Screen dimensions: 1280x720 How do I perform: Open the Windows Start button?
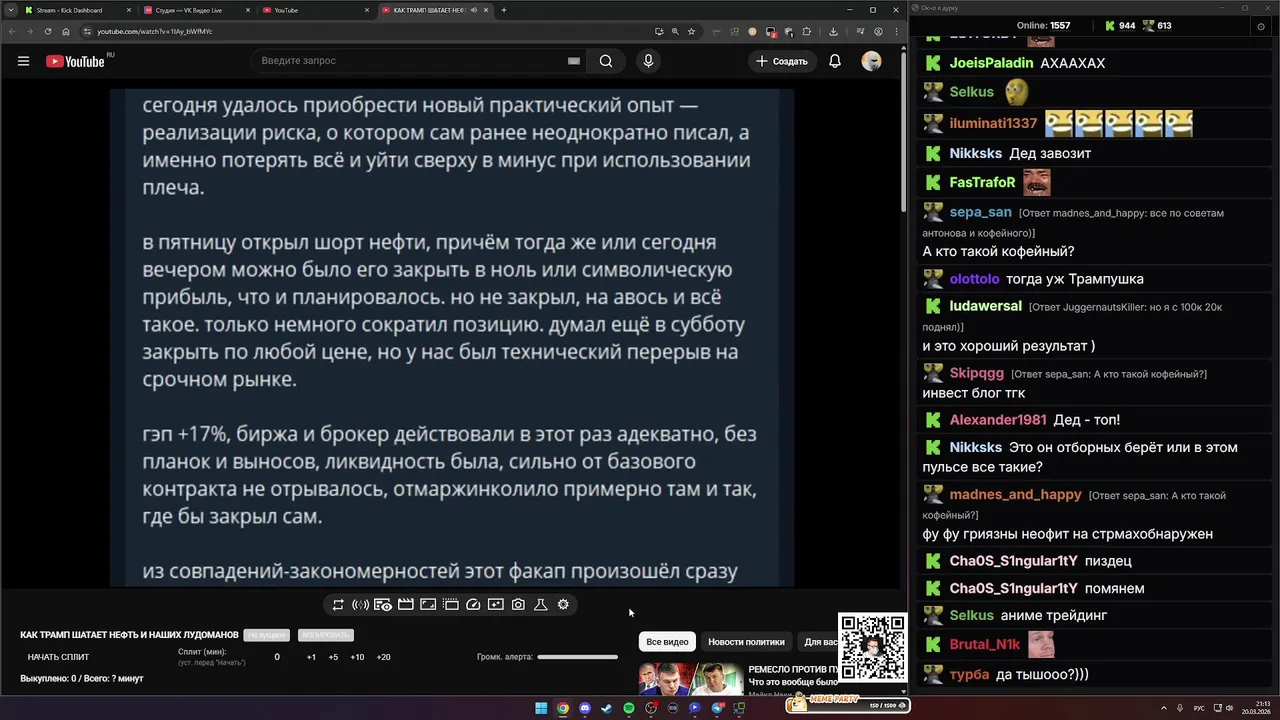(x=541, y=708)
